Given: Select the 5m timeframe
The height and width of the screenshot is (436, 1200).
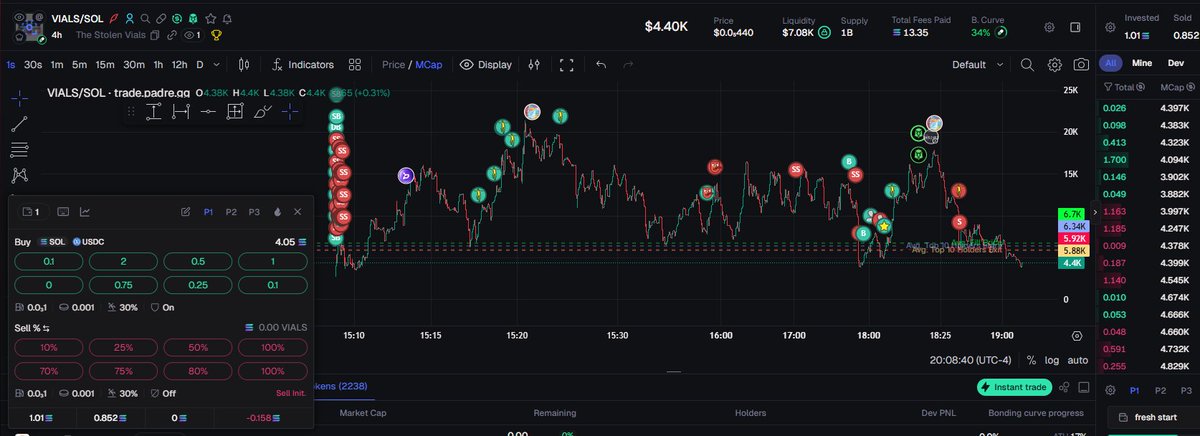Looking at the screenshot, I should click(x=80, y=65).
